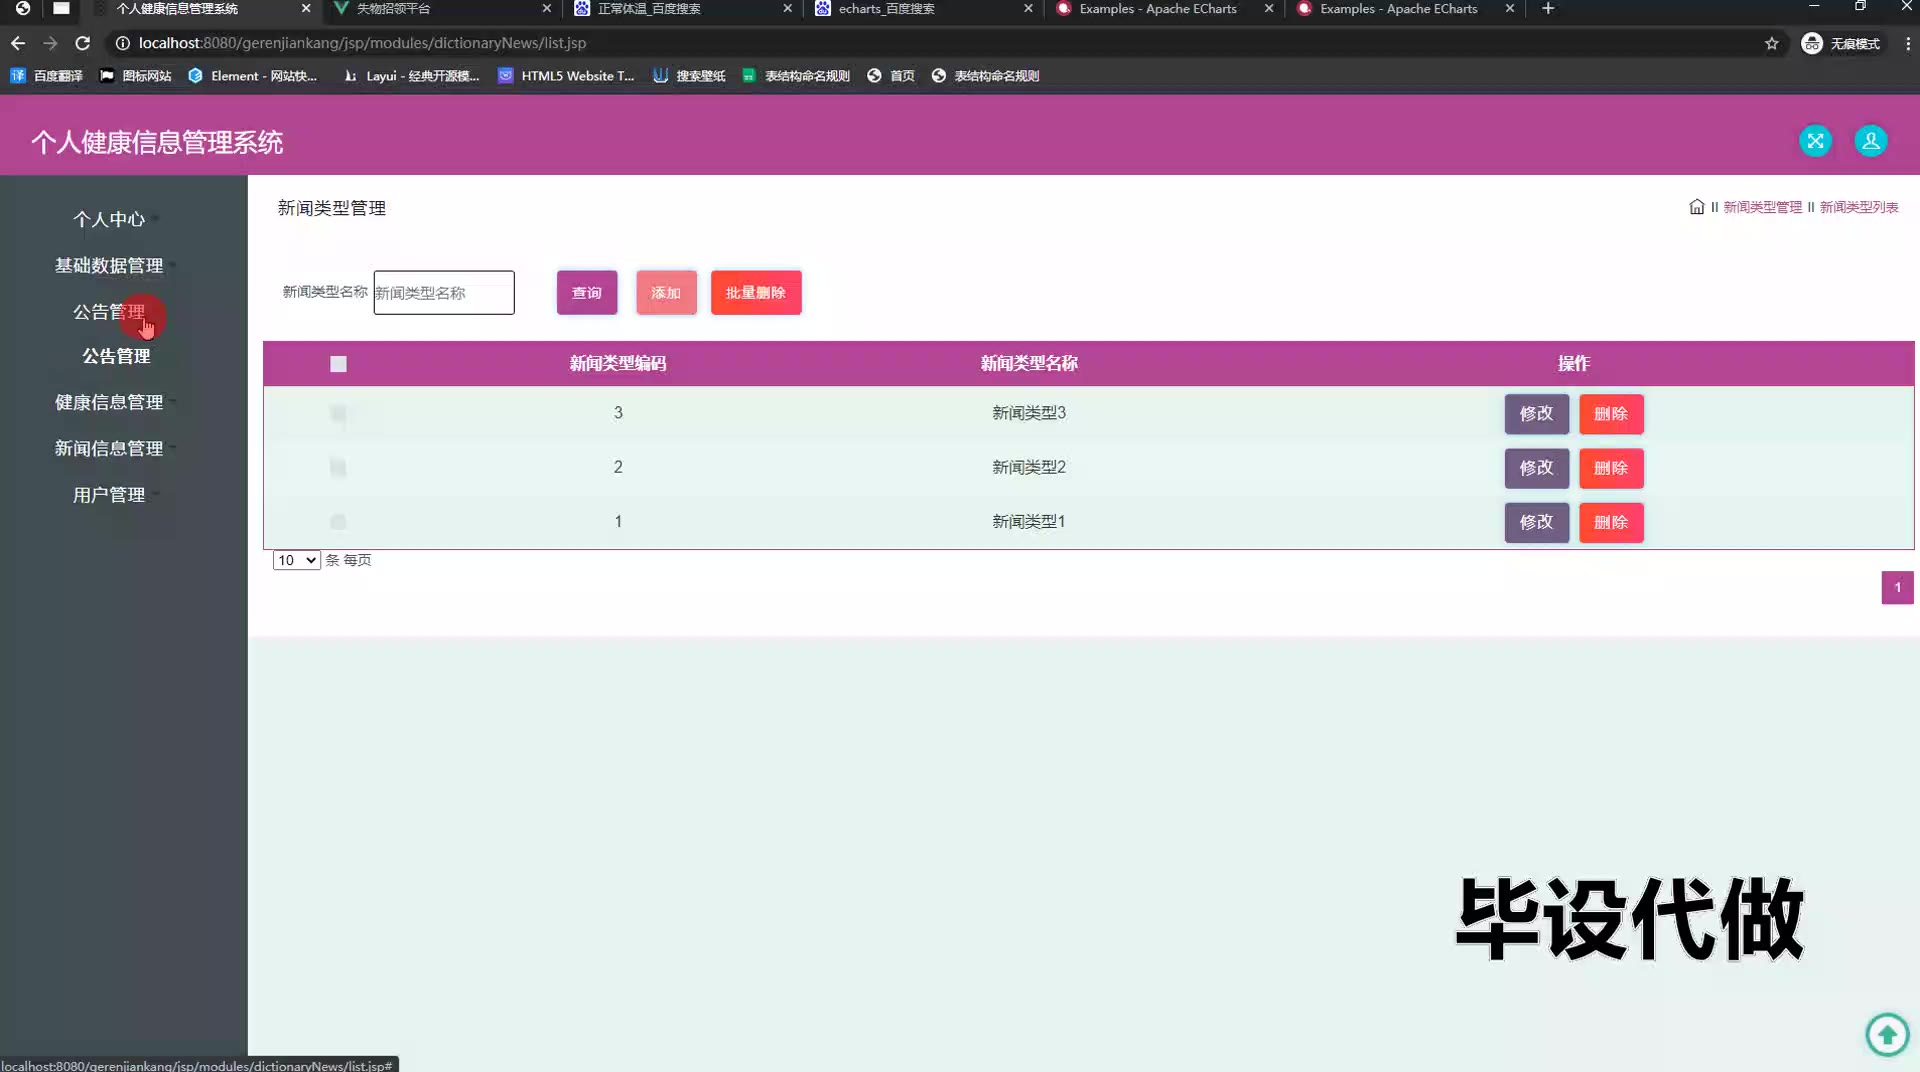This screenshot has height=1072, width=1920.
Task: Click the 个人健康信息管理系统 title
Action: pos(157,142)
